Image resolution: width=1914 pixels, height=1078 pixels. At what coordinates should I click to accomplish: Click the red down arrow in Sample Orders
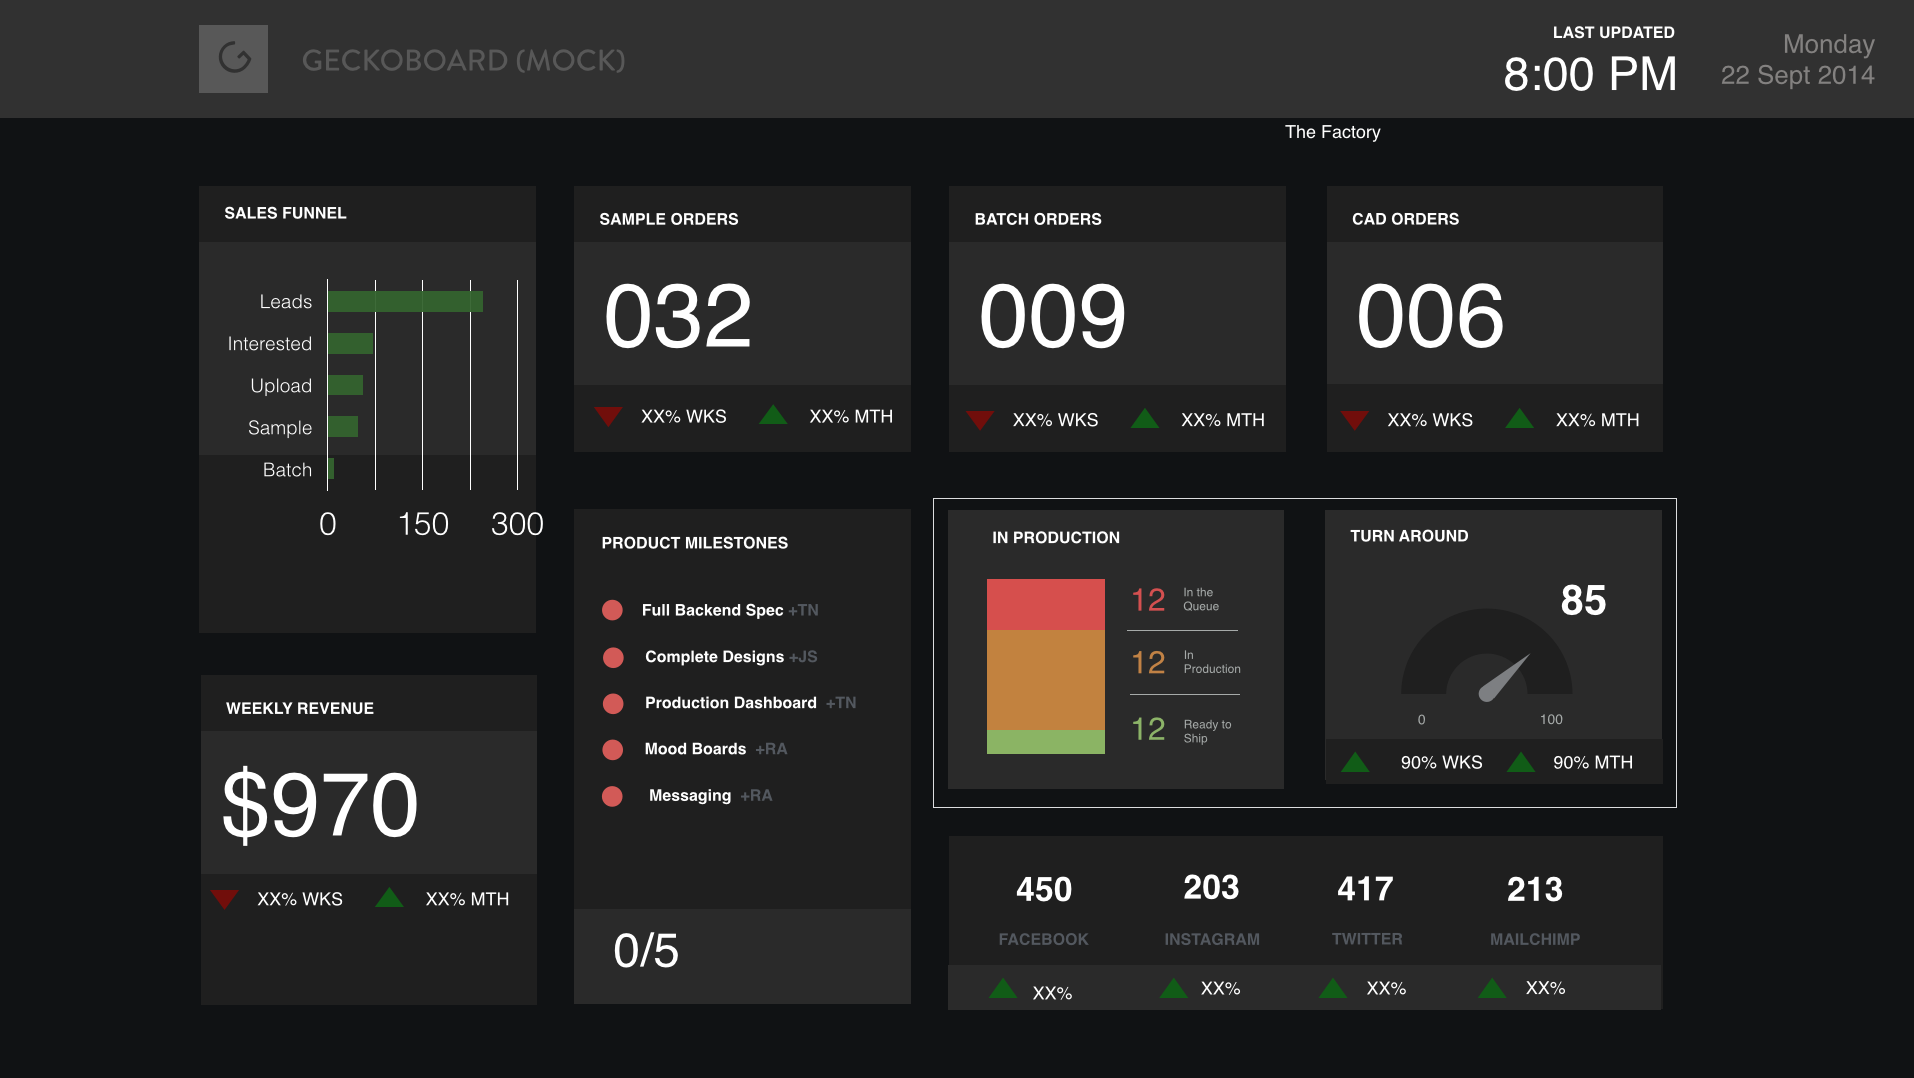pos(608,416)
